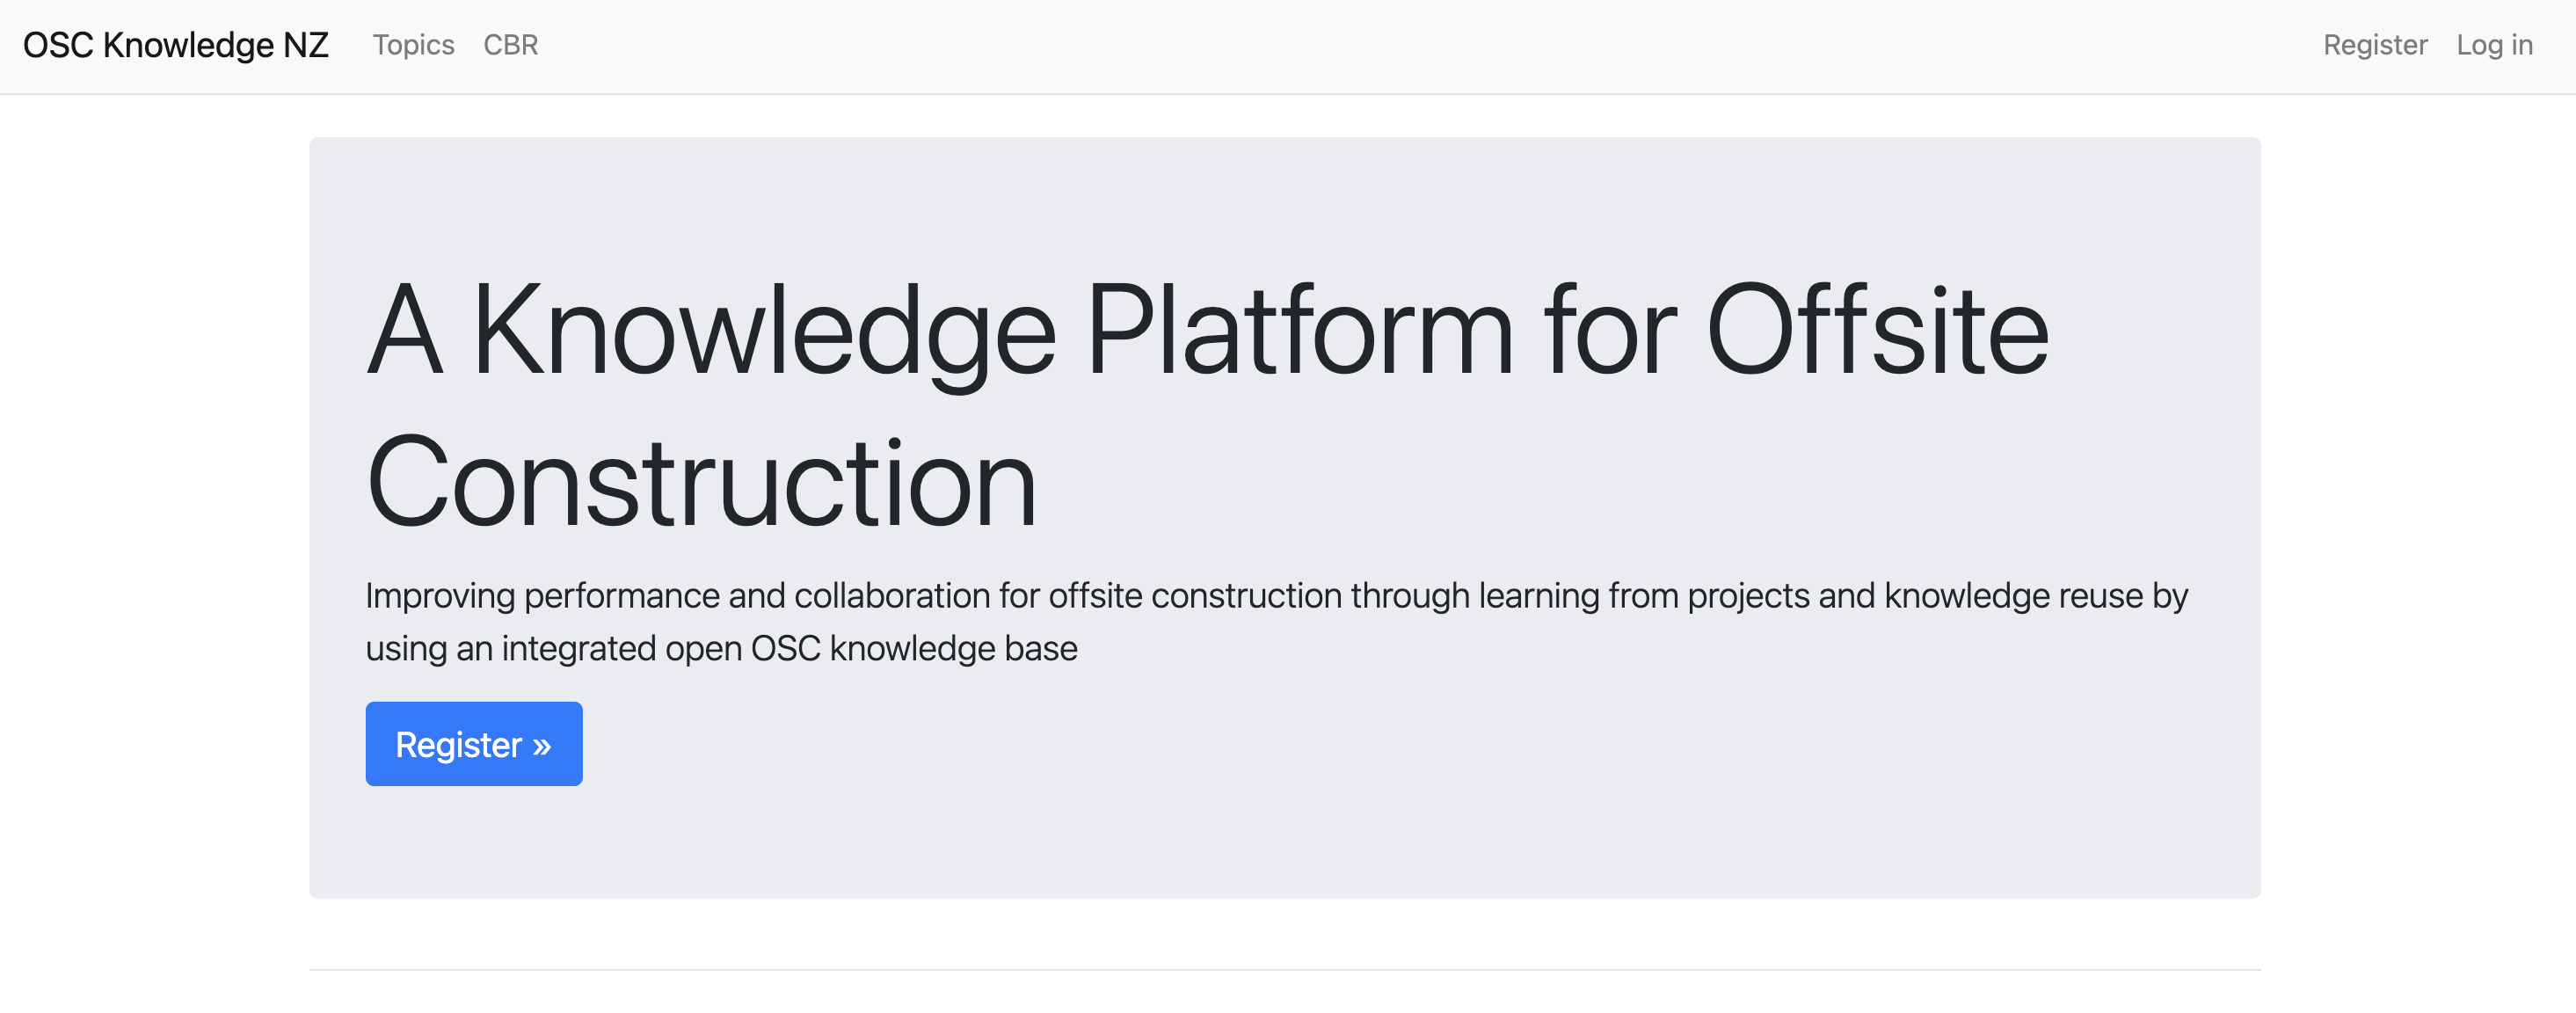The width and height of the screenshot is (2576, 1013).
Task: Click 'integrated open OSC knowledge base' phrase
Action: (789, 649)
